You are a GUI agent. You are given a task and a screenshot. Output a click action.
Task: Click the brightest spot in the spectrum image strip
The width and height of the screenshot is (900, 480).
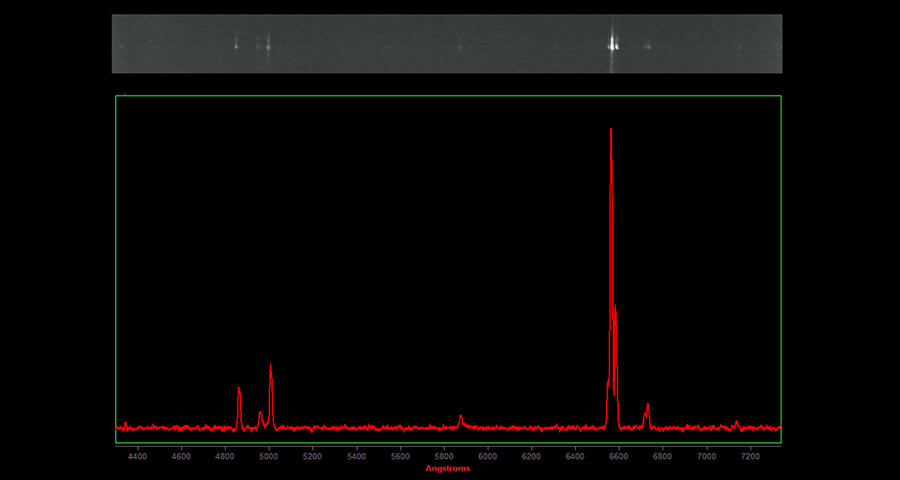(613, 43)
